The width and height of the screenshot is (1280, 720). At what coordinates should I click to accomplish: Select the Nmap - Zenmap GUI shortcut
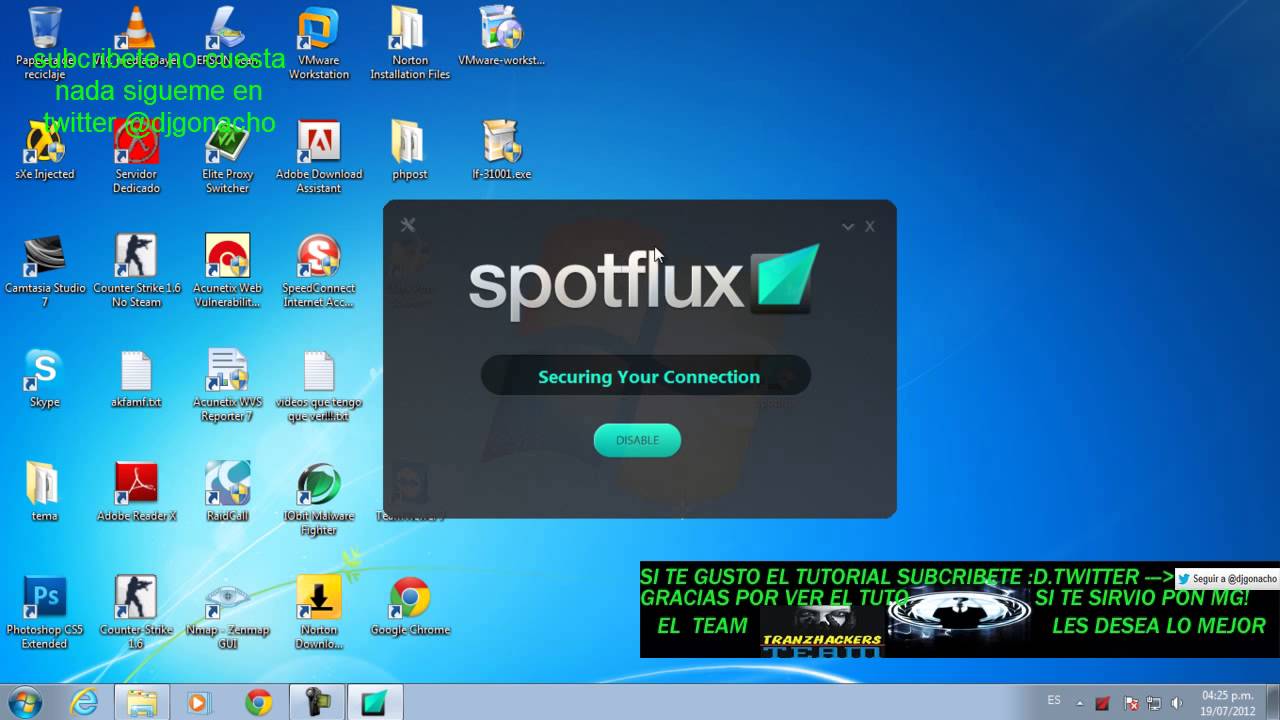228,613
